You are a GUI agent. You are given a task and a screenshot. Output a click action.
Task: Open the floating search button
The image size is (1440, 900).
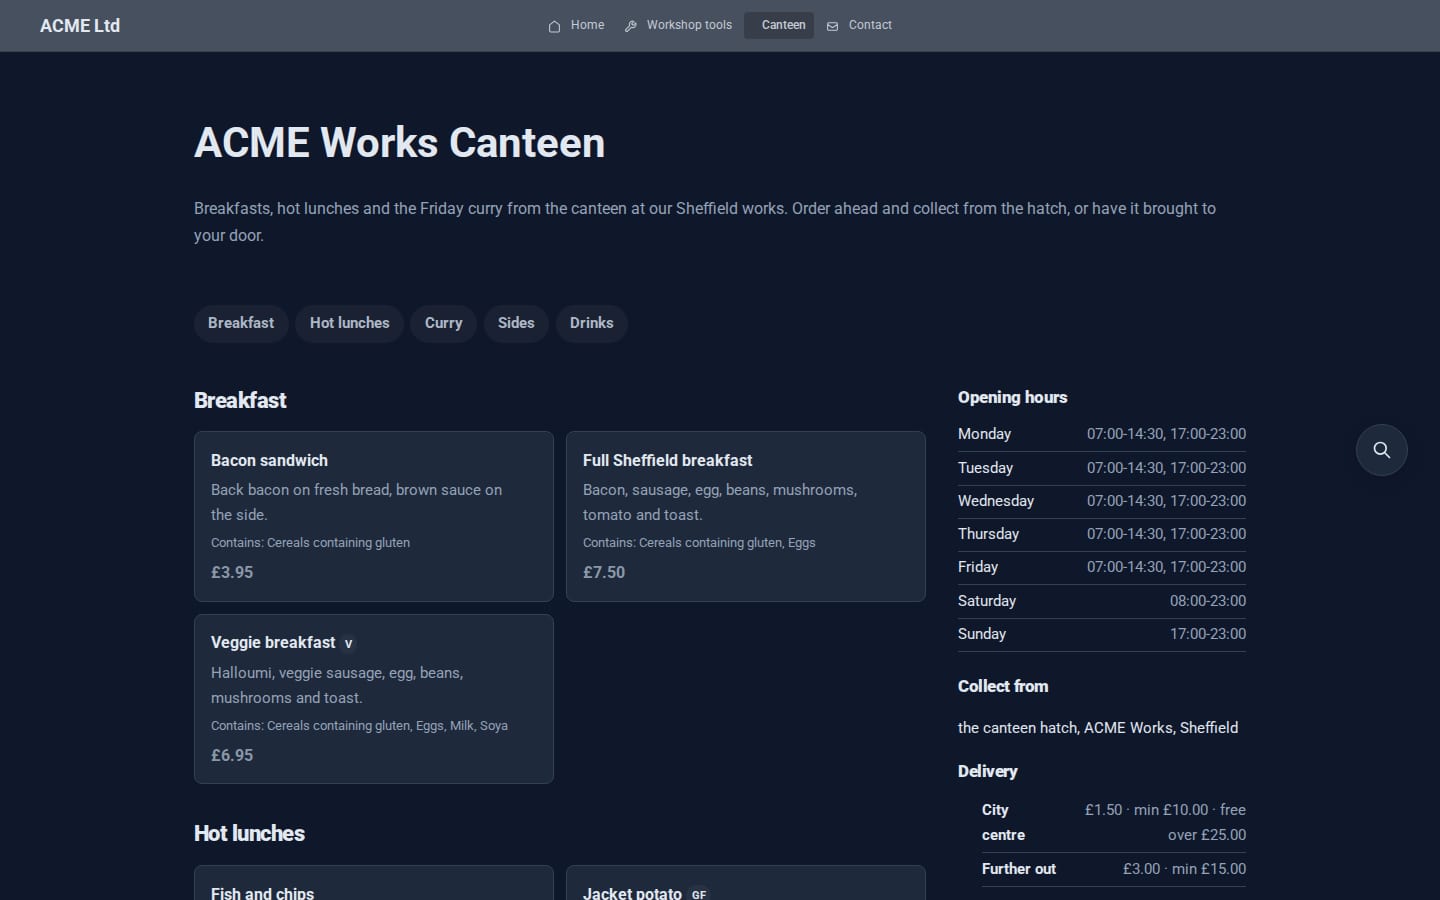pyautogui.click(x=1381, y=450)
